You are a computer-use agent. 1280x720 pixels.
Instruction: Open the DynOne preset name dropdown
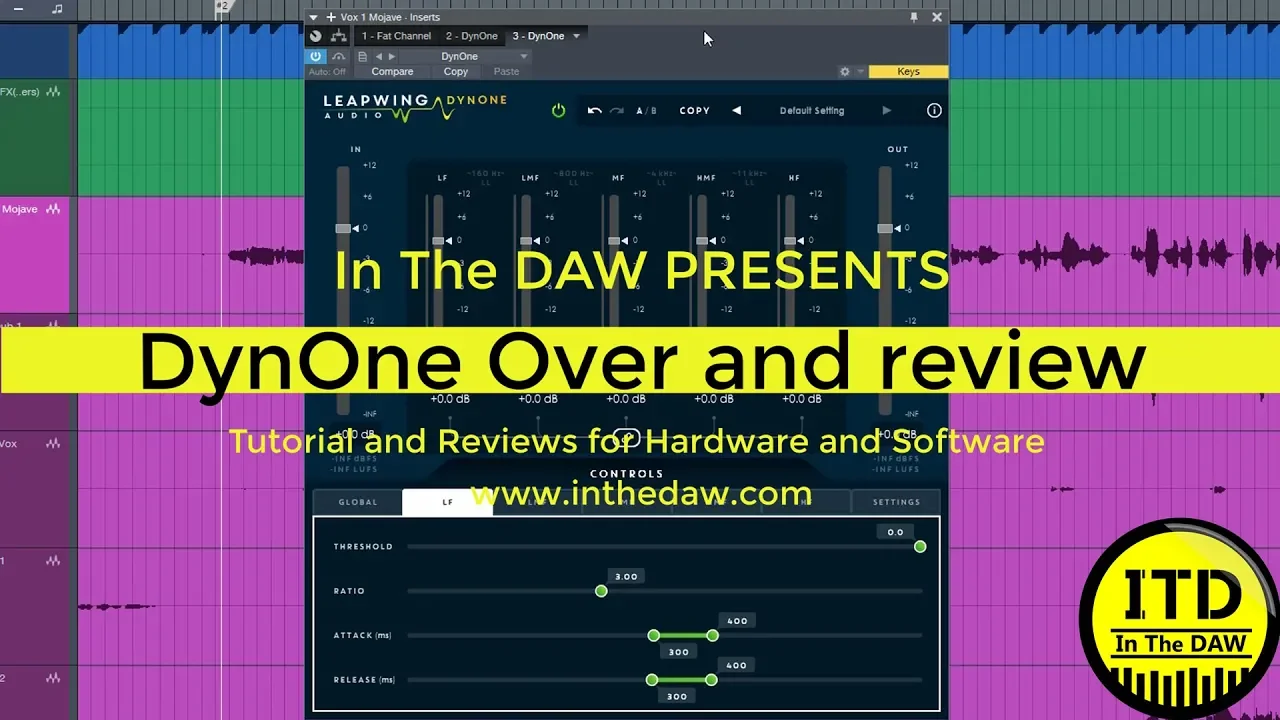pyautogui.click(x=466, y=57)
